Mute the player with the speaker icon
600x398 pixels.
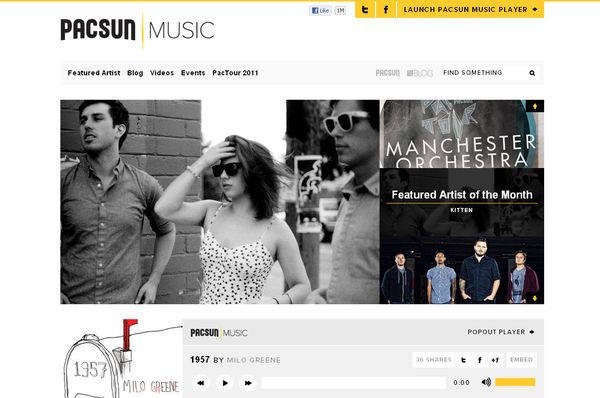(486, 382)
